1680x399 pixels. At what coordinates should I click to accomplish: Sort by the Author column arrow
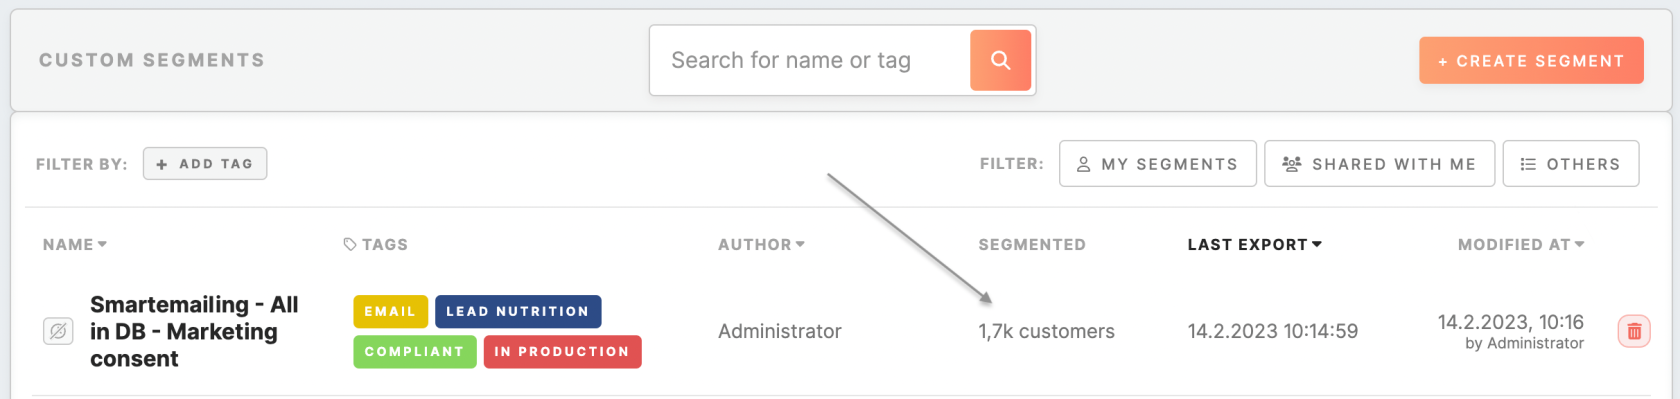point(800,244)
